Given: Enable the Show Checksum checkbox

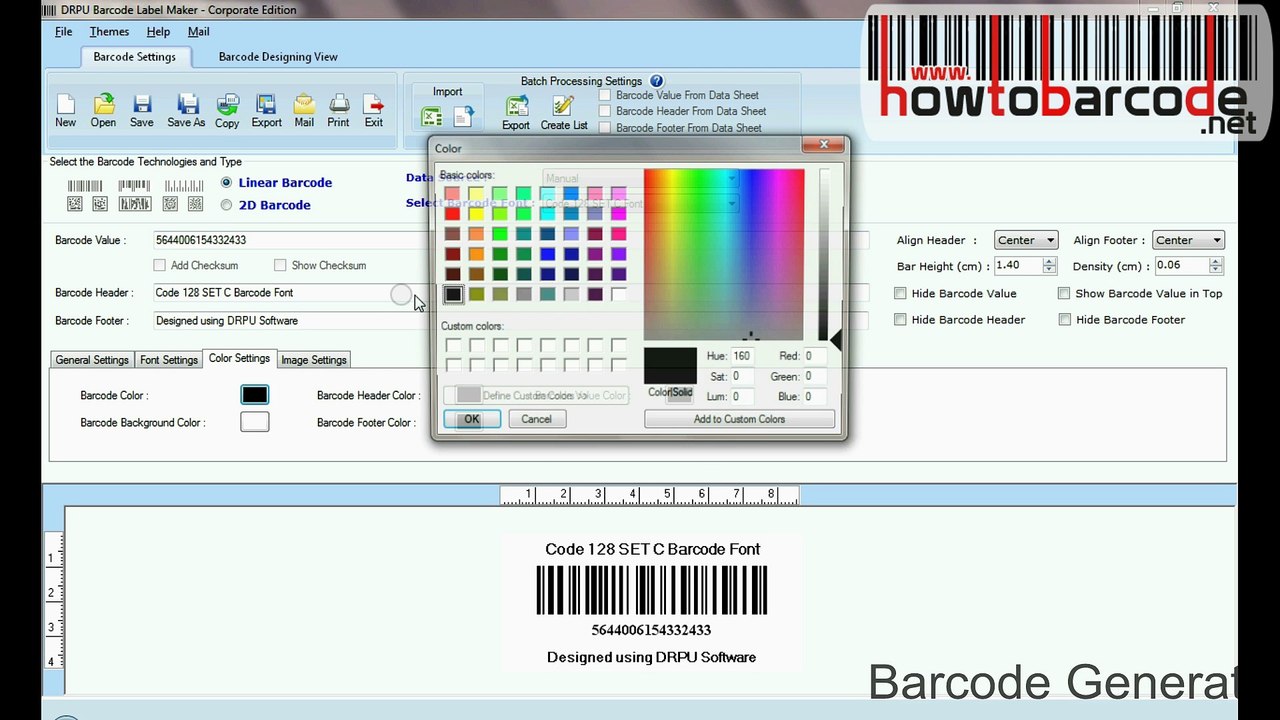Looking at the screenshot, I should [280, 265].
